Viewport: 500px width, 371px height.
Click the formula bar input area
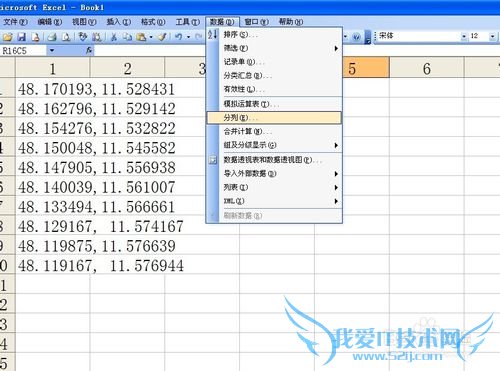click(x=297, y=51)
